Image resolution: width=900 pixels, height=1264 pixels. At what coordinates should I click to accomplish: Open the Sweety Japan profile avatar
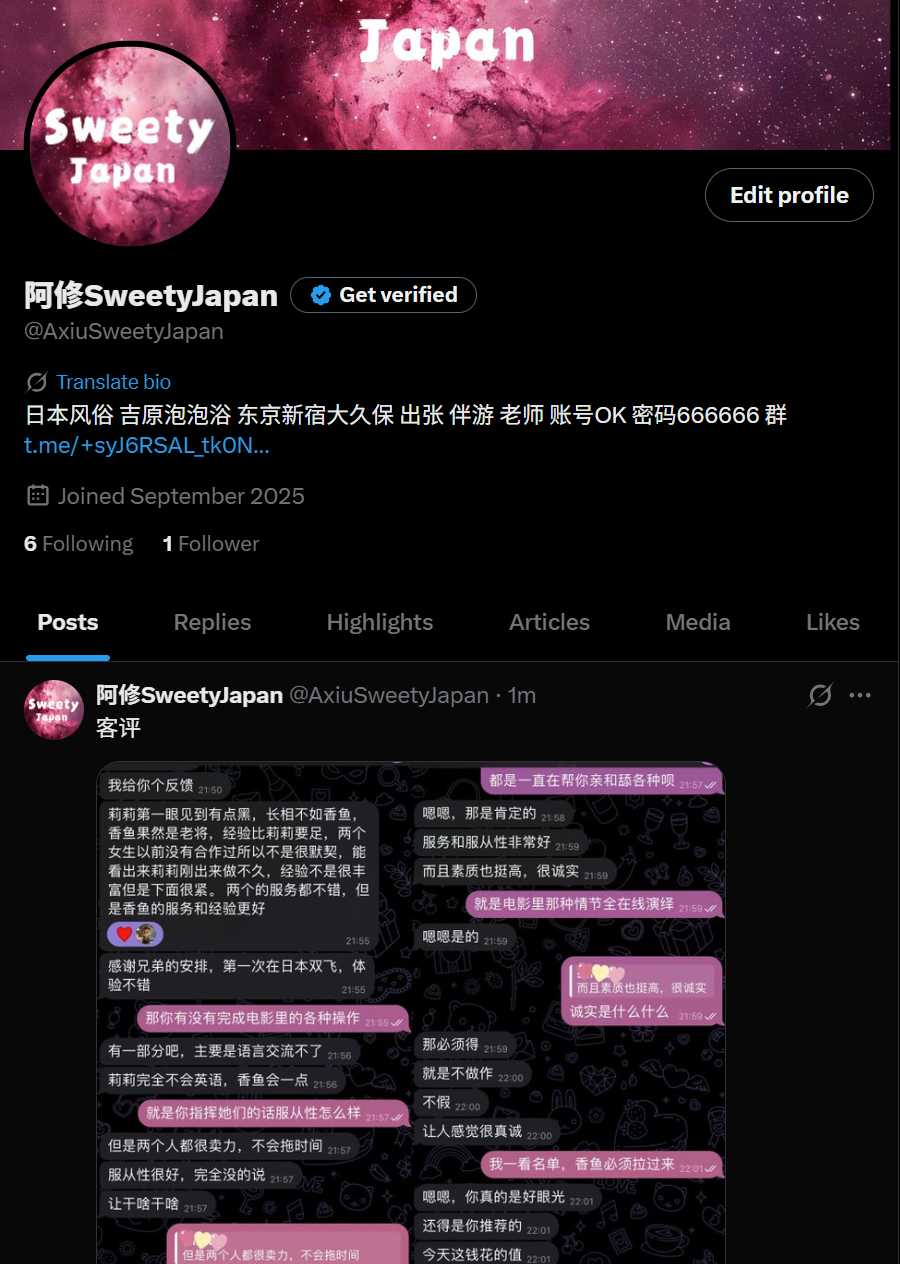(130, 146)
